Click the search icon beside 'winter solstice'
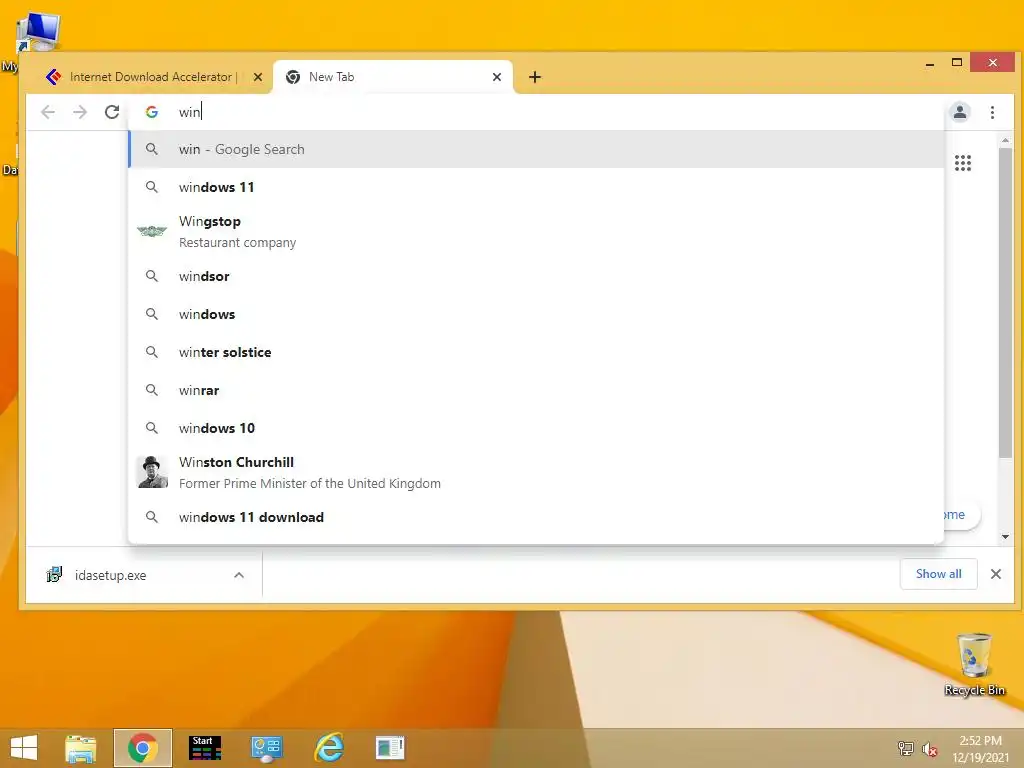 tap(152, 352)
